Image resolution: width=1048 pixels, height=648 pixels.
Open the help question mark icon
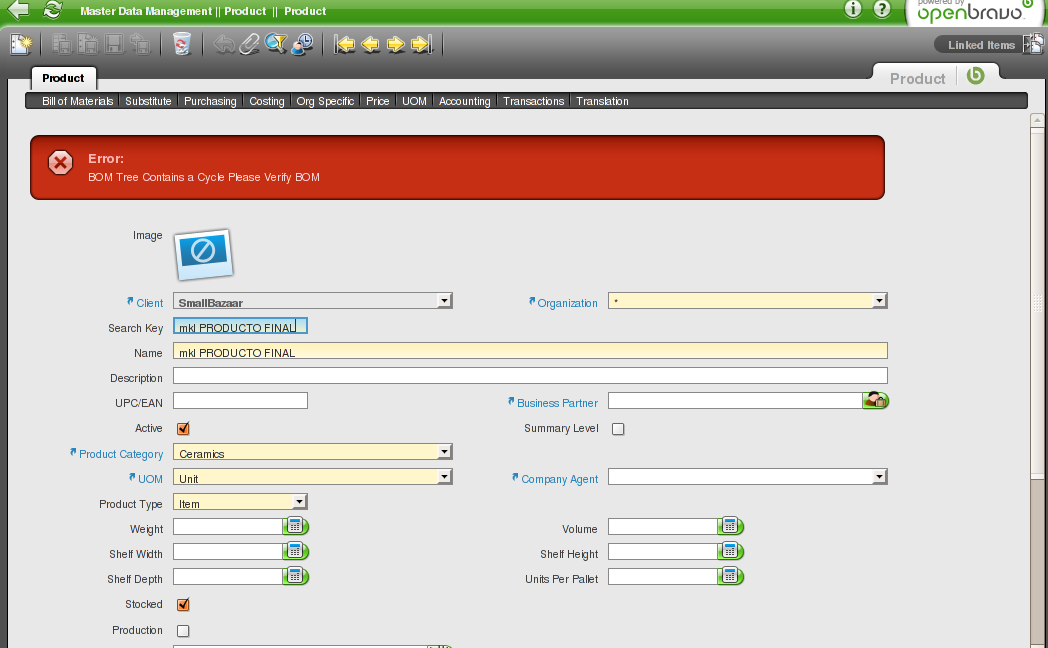pyautogui.click(x=881, y=10)
